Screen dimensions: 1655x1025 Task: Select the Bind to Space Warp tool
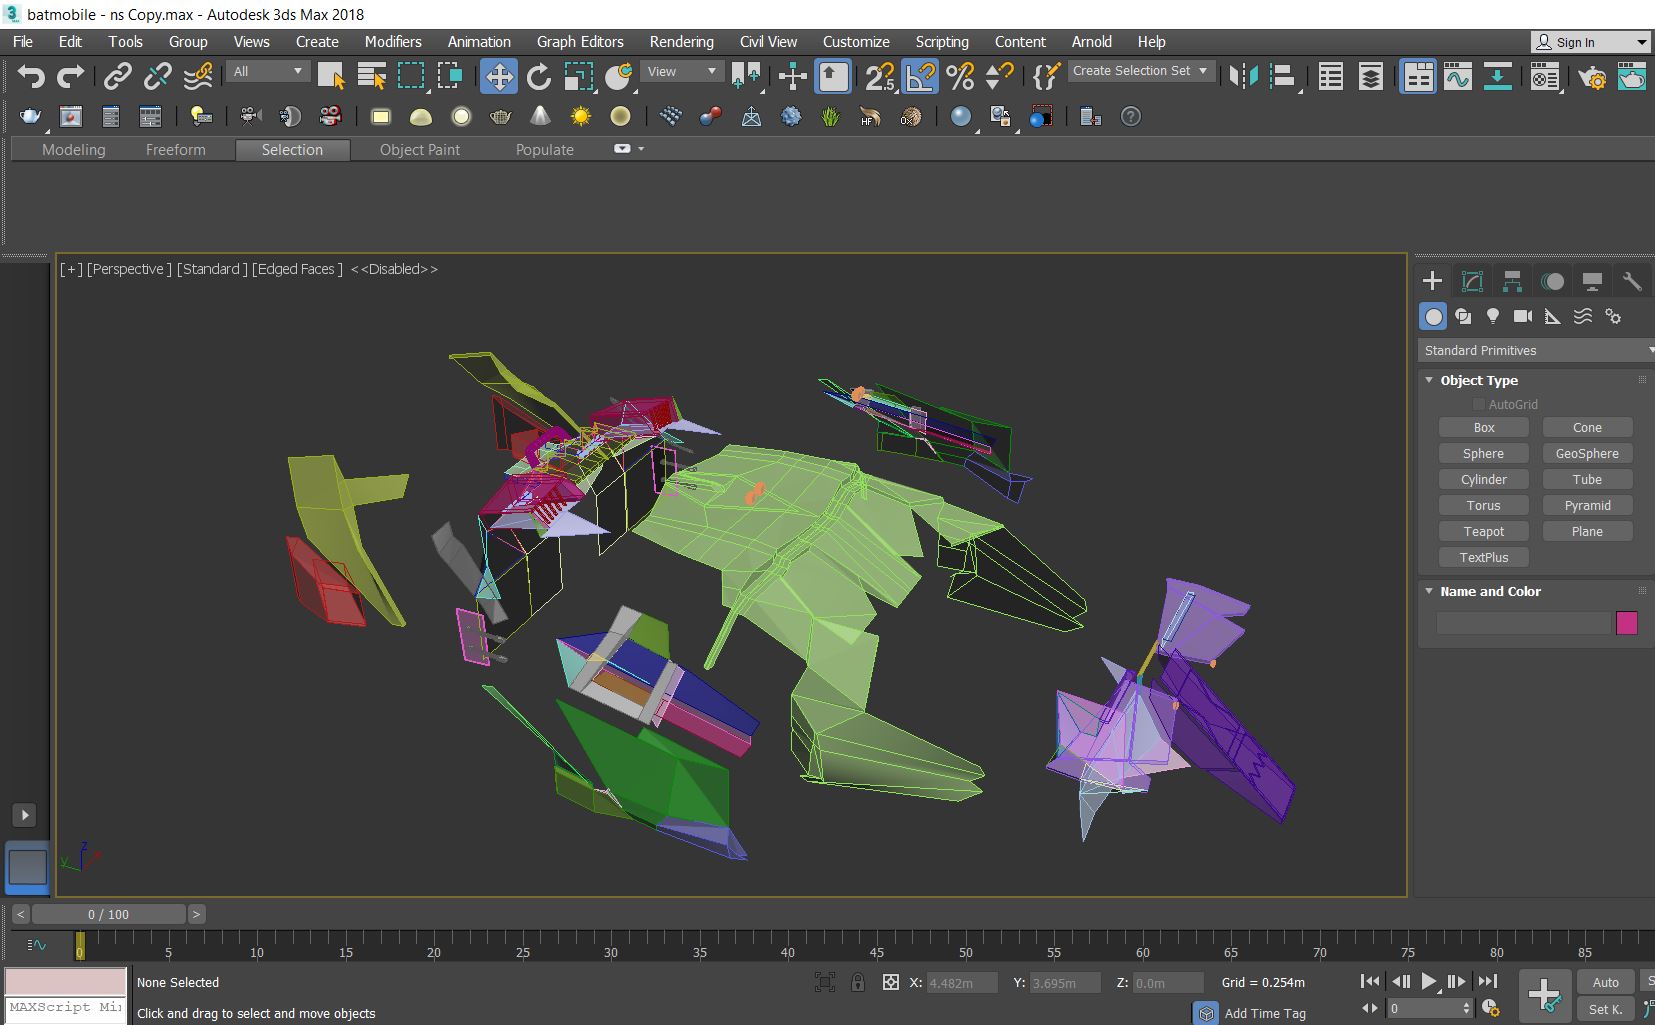coord(198,76)
